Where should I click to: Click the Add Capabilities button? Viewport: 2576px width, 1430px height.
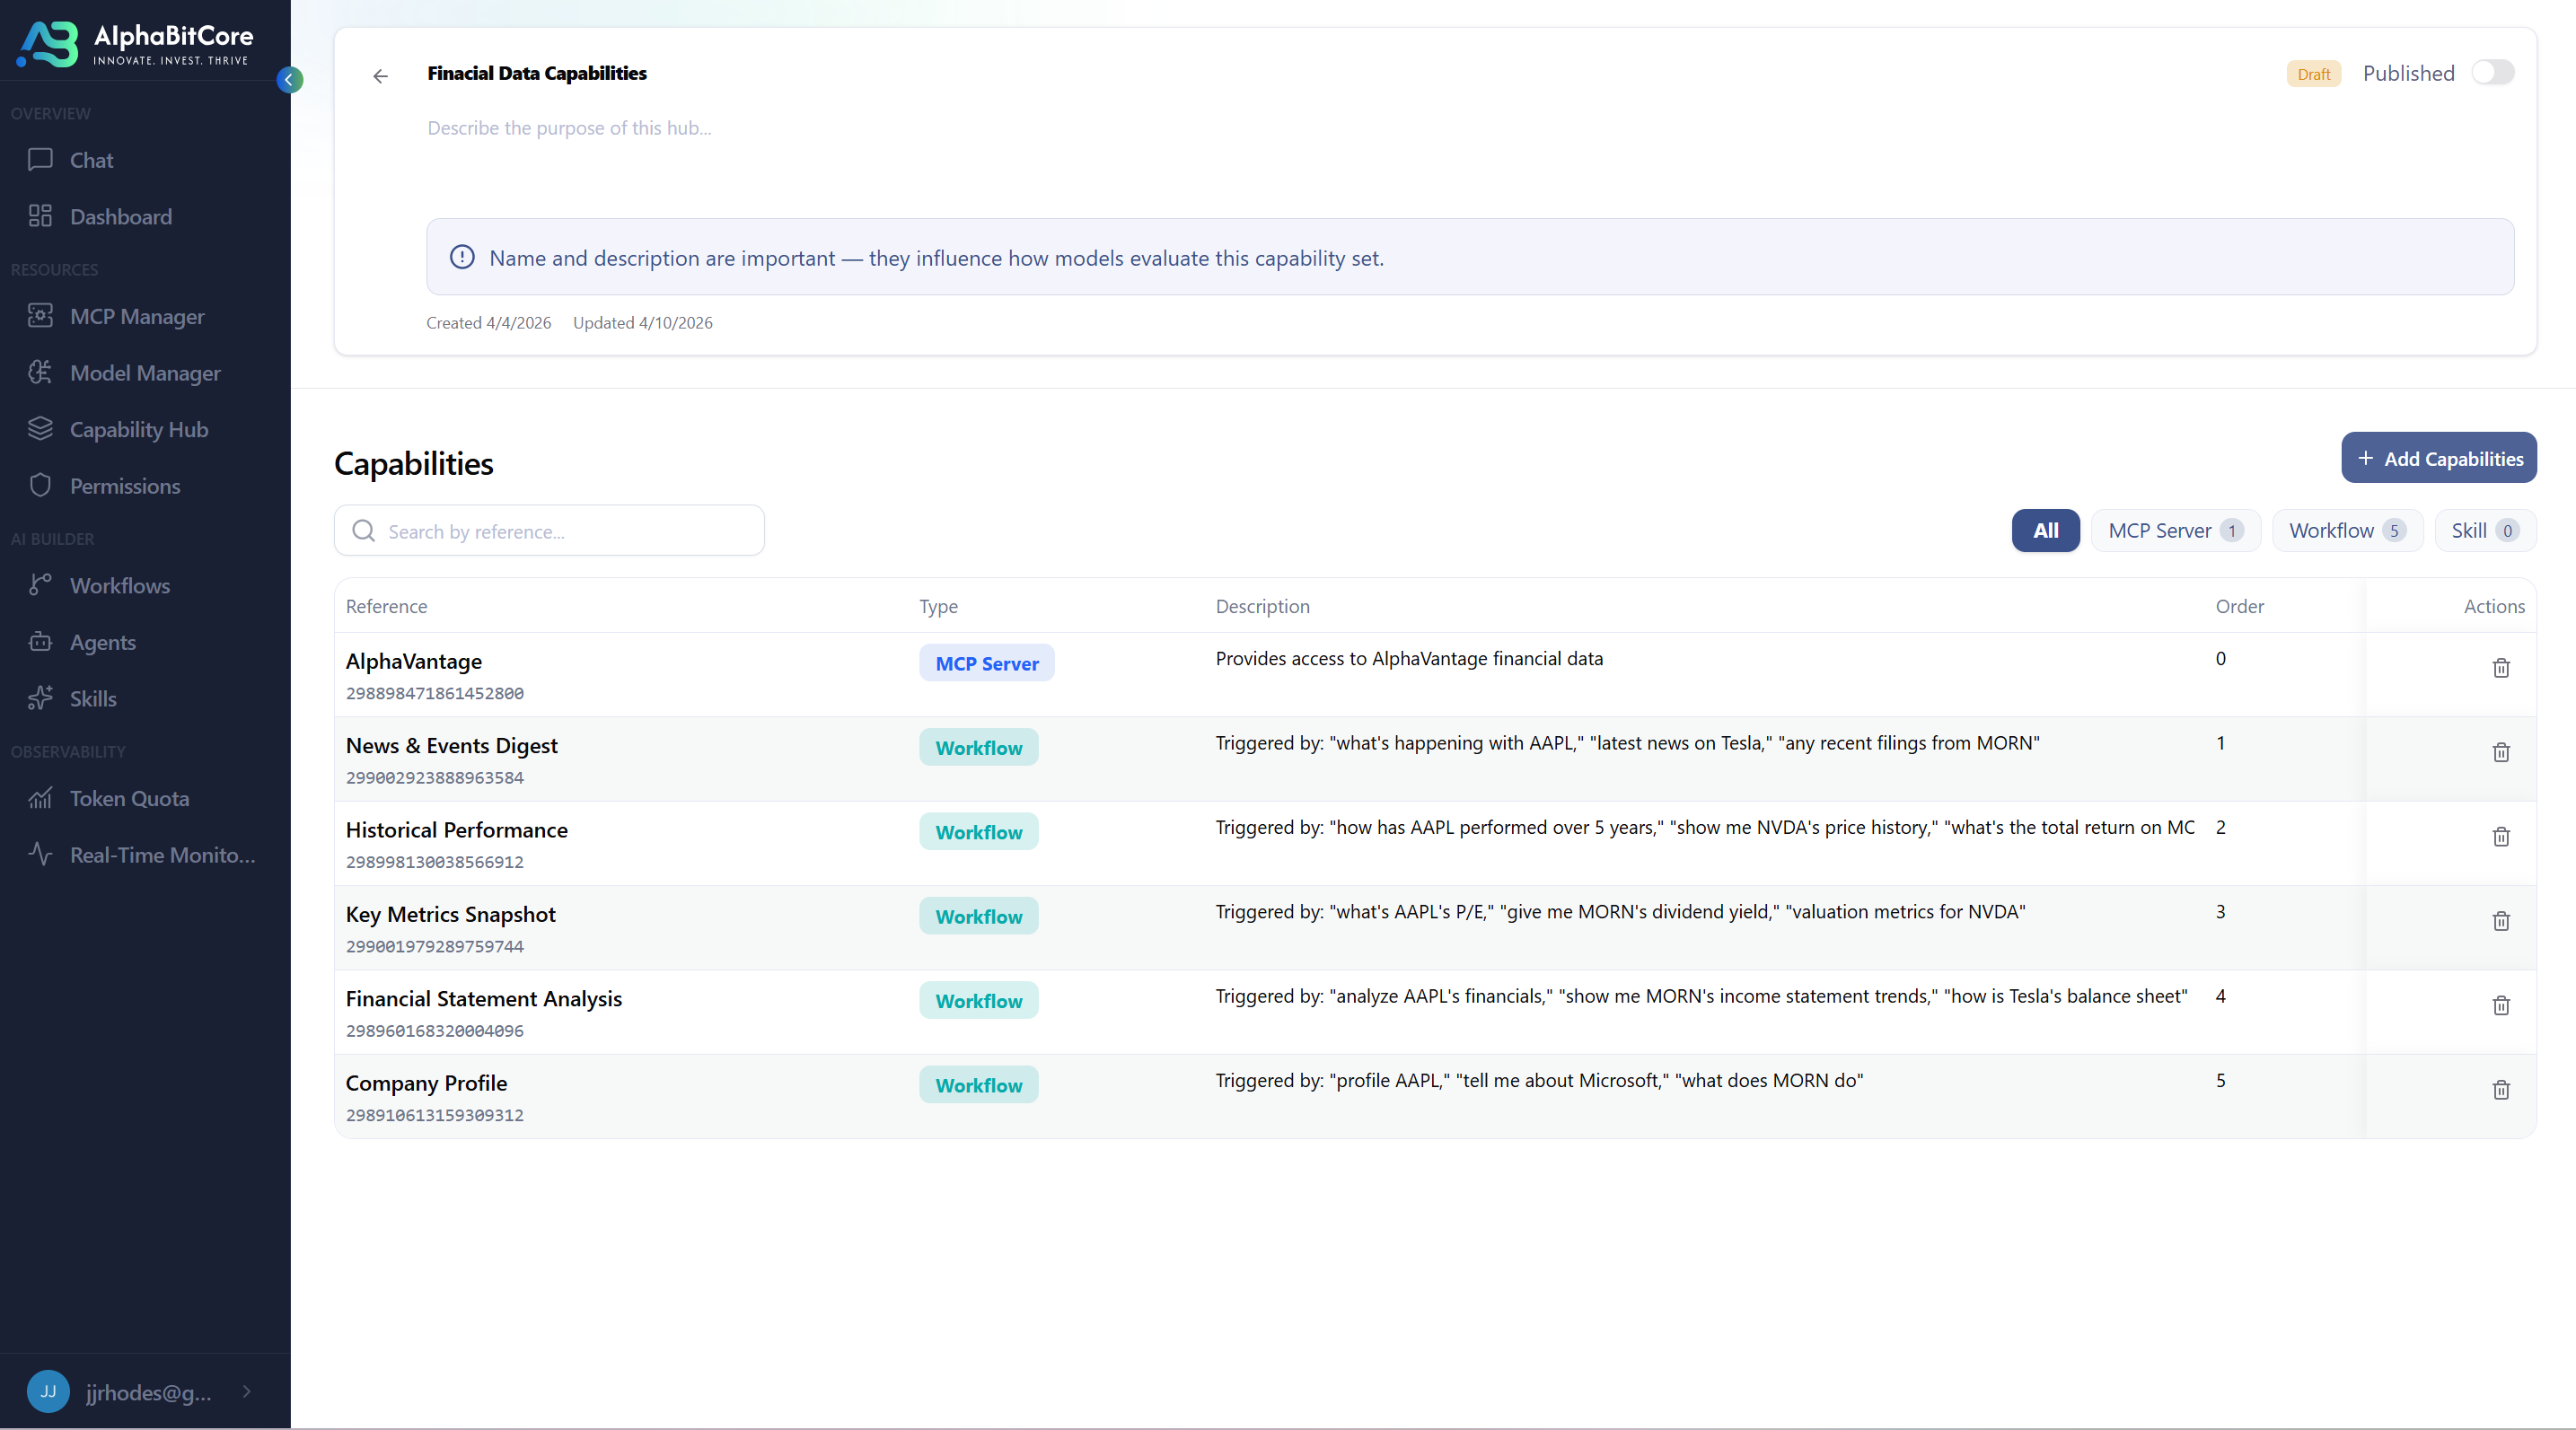(2439, 457)
